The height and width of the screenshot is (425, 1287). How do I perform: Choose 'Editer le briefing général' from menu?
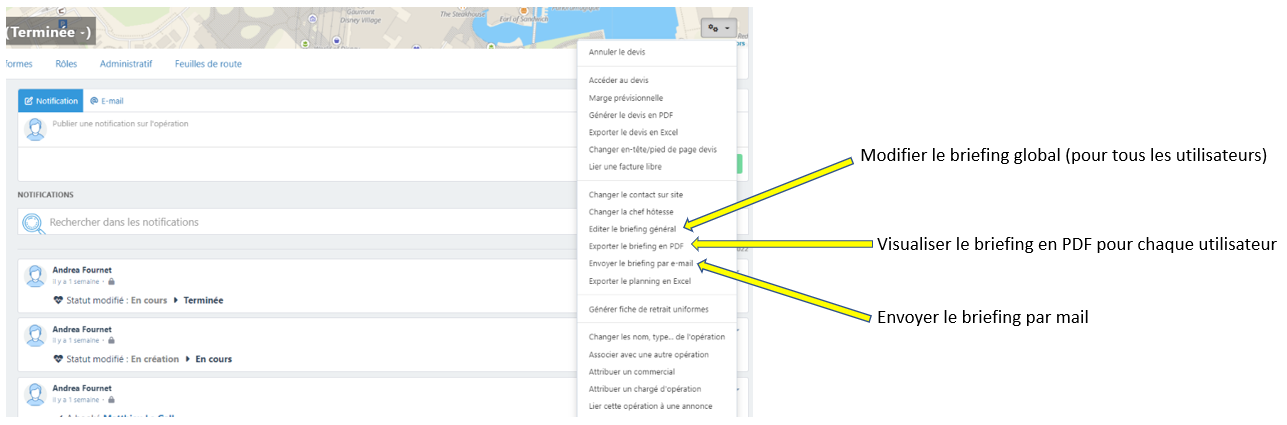tap(632, 229)
